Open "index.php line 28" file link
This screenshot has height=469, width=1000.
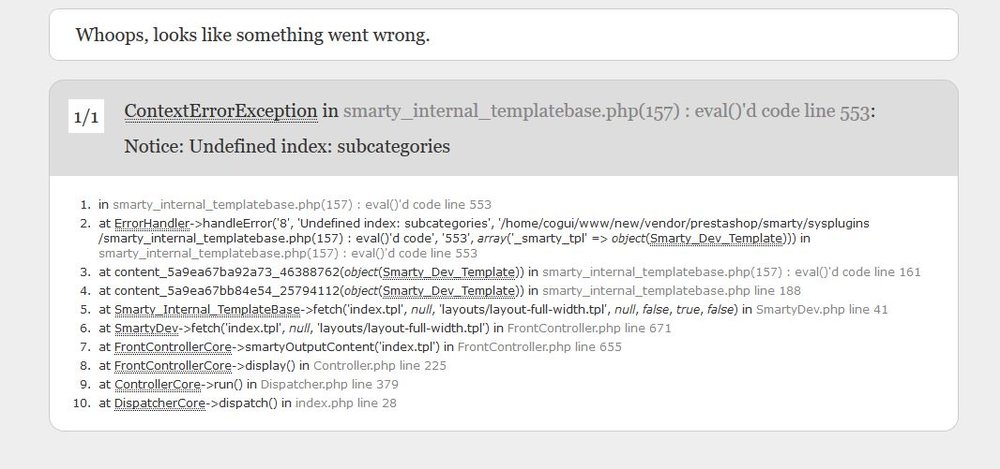tap(346, 403)
